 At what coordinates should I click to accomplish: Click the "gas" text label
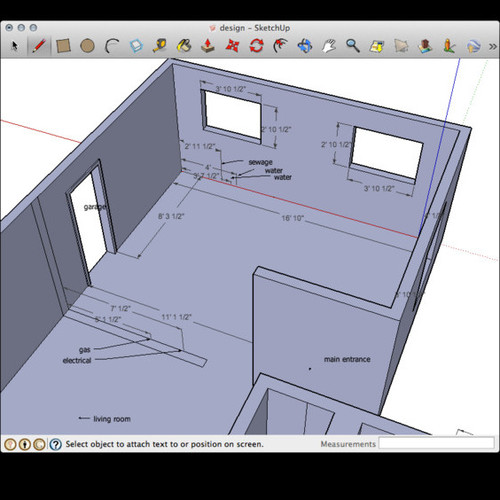(85, 350)
